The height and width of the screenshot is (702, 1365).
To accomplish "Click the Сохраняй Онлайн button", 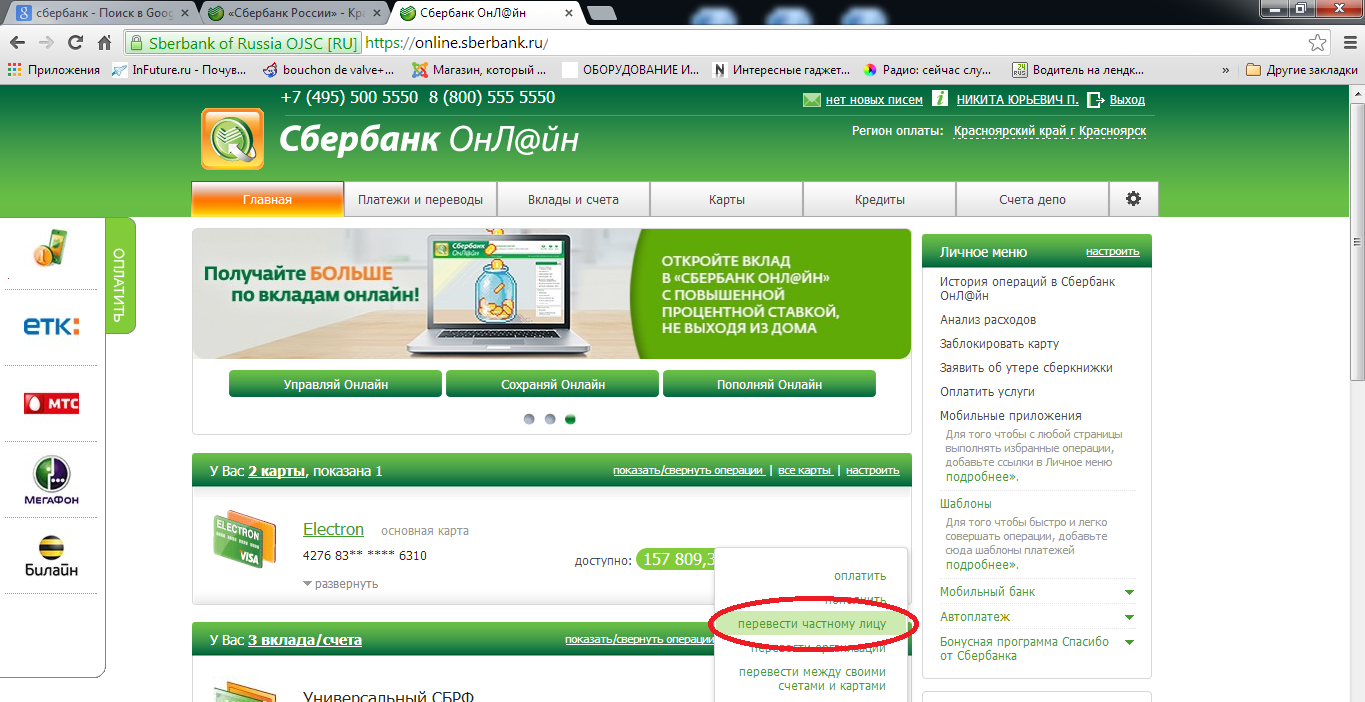I will 552,384.
